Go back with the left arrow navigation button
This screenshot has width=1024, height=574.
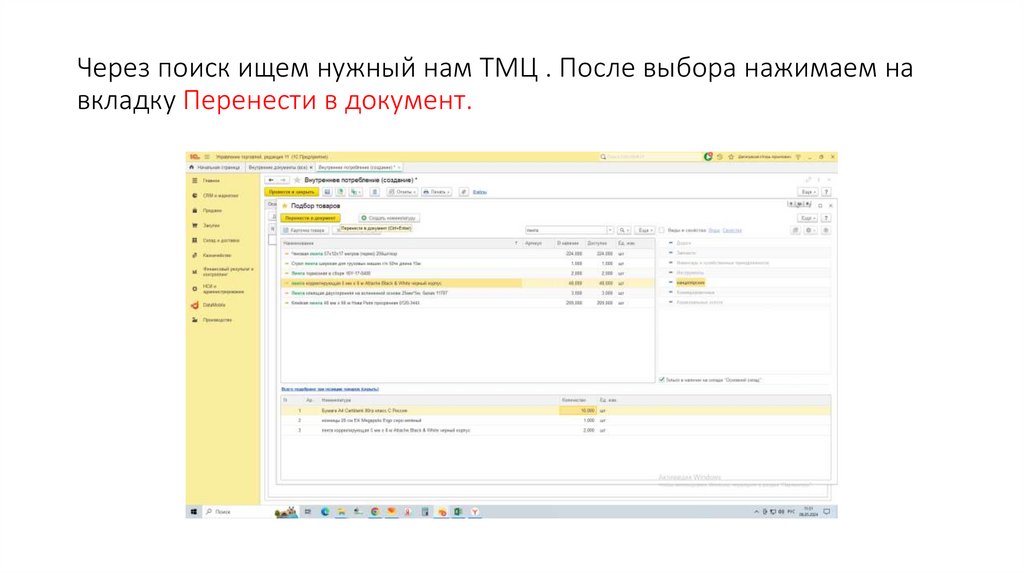(271, 180)
